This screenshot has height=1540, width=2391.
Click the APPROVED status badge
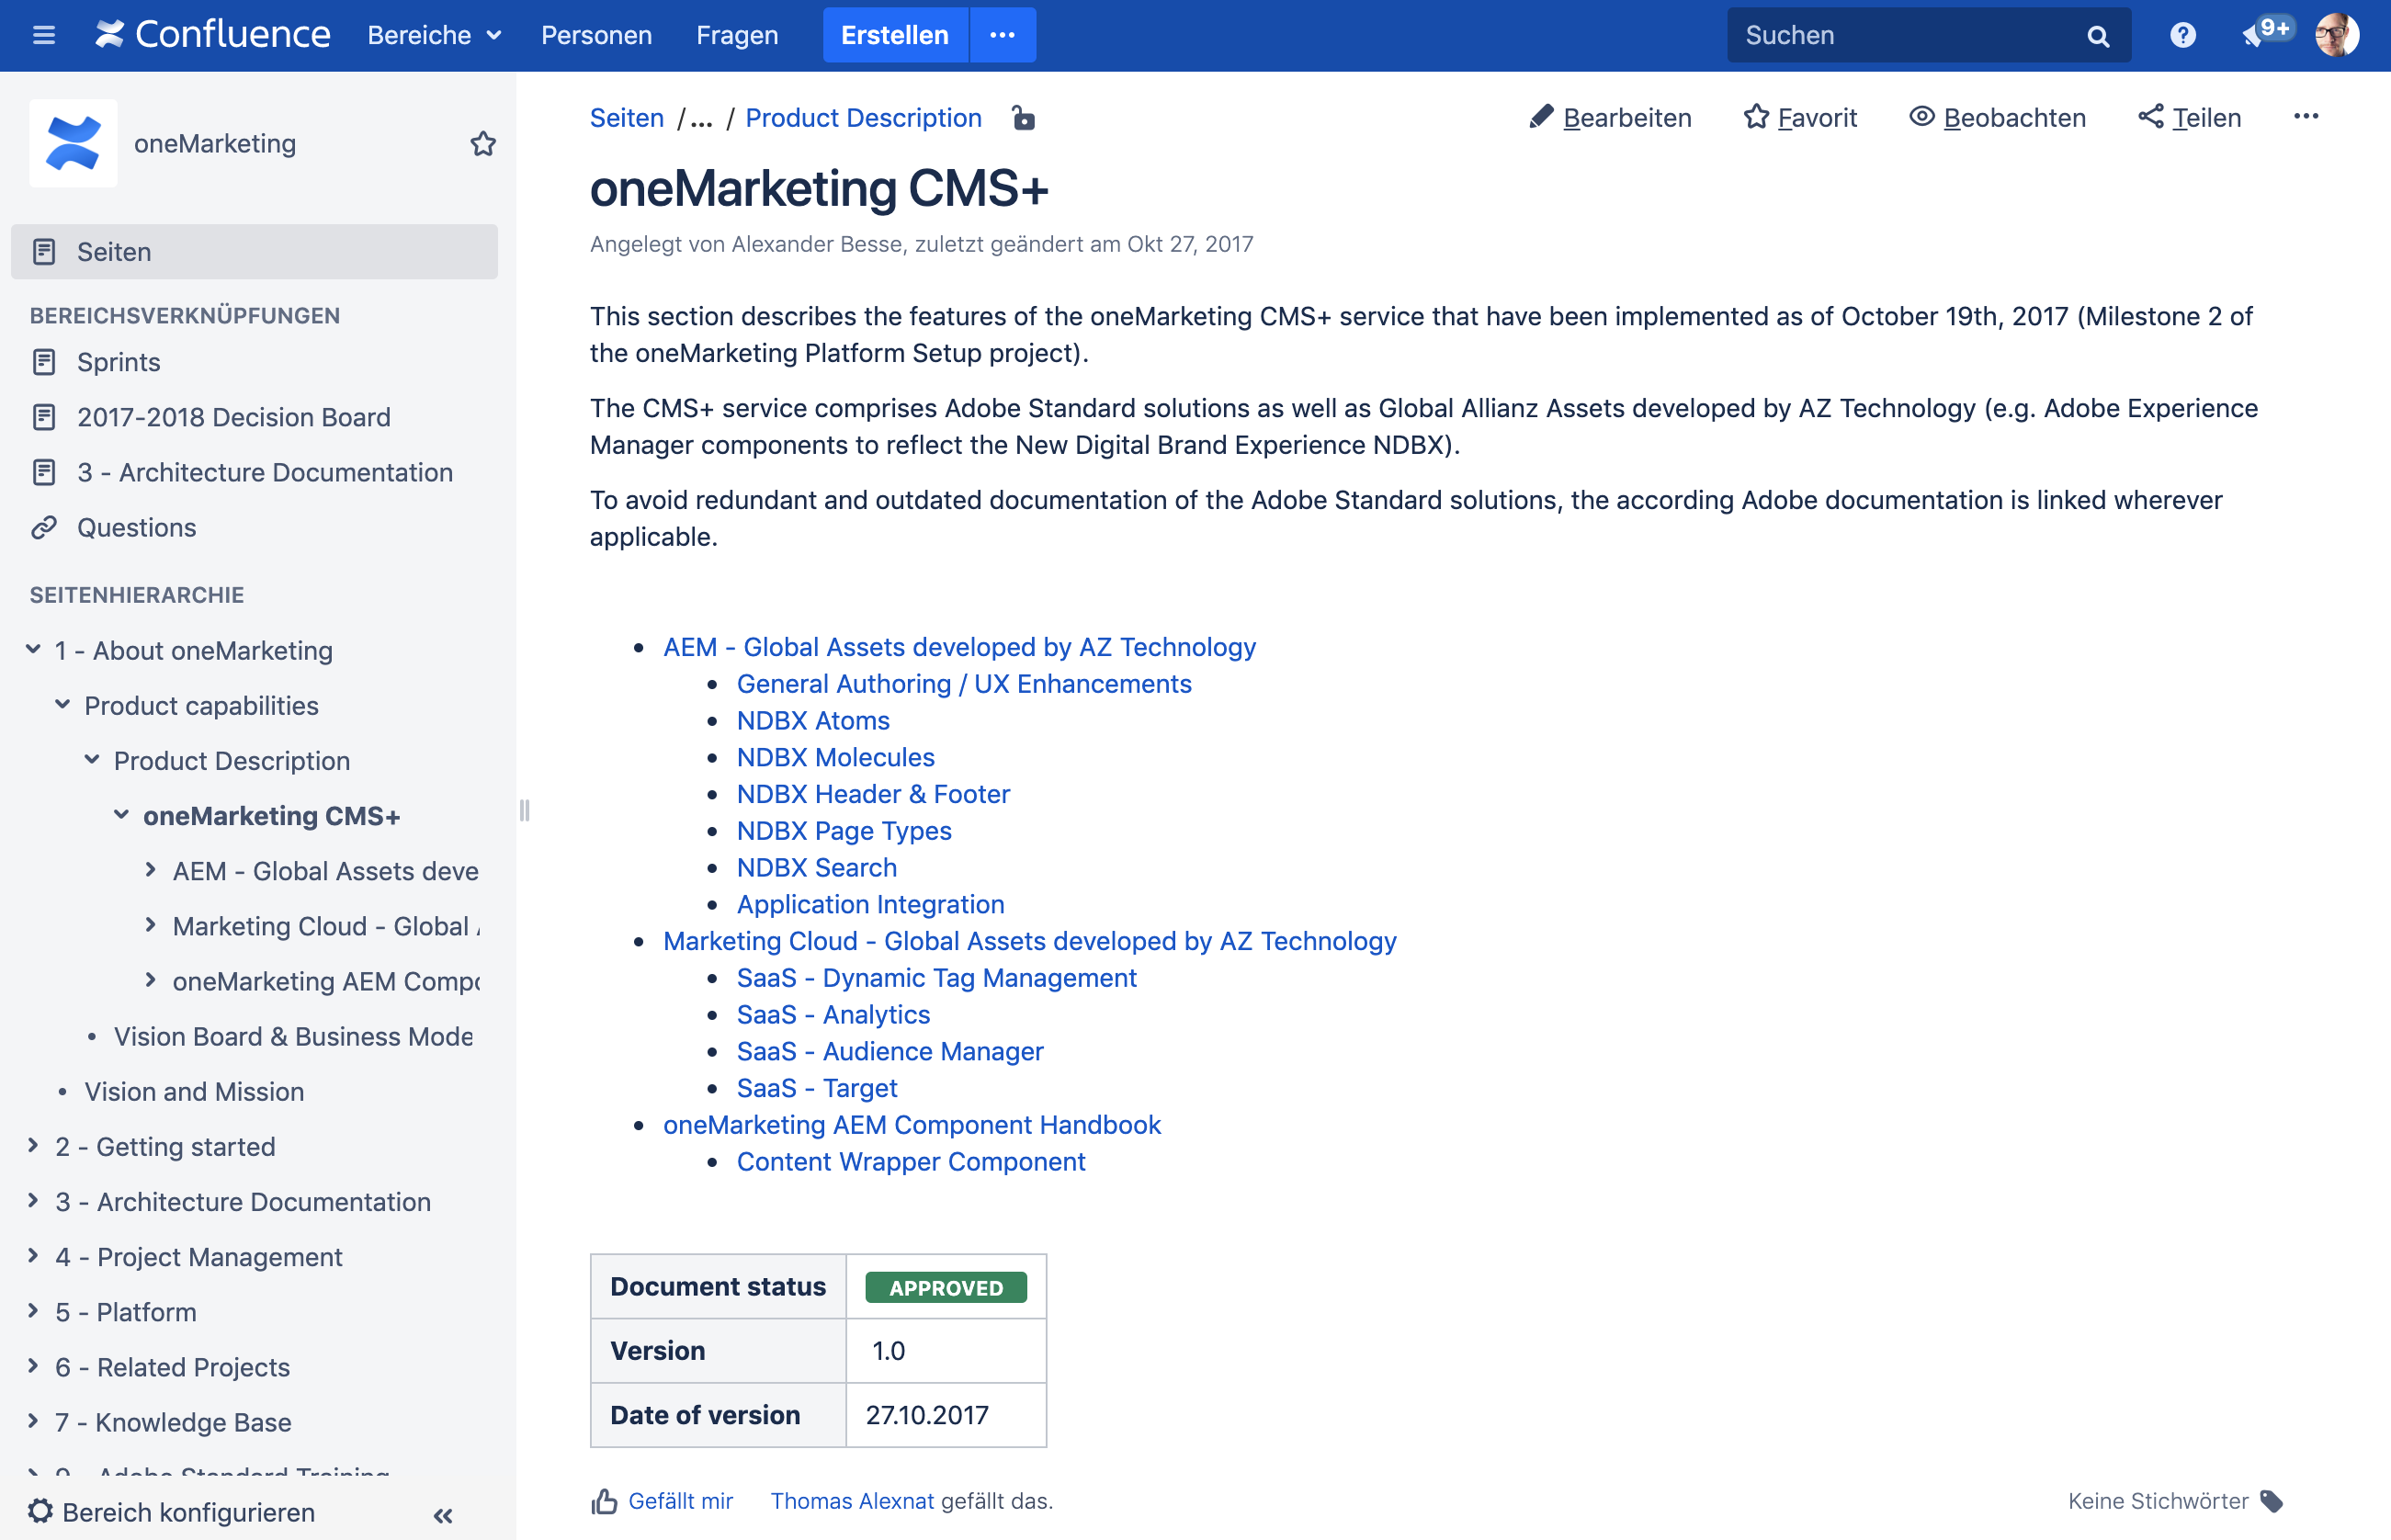click(945, 1287)
